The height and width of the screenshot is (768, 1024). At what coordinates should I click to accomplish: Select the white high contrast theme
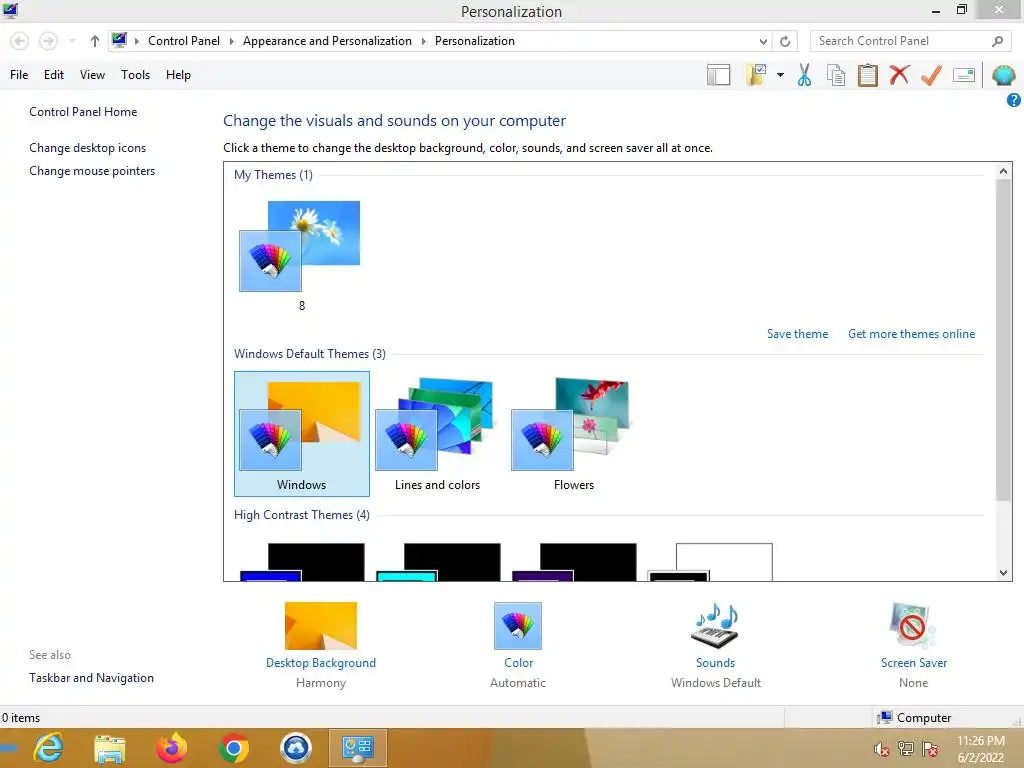click(710, 562)
